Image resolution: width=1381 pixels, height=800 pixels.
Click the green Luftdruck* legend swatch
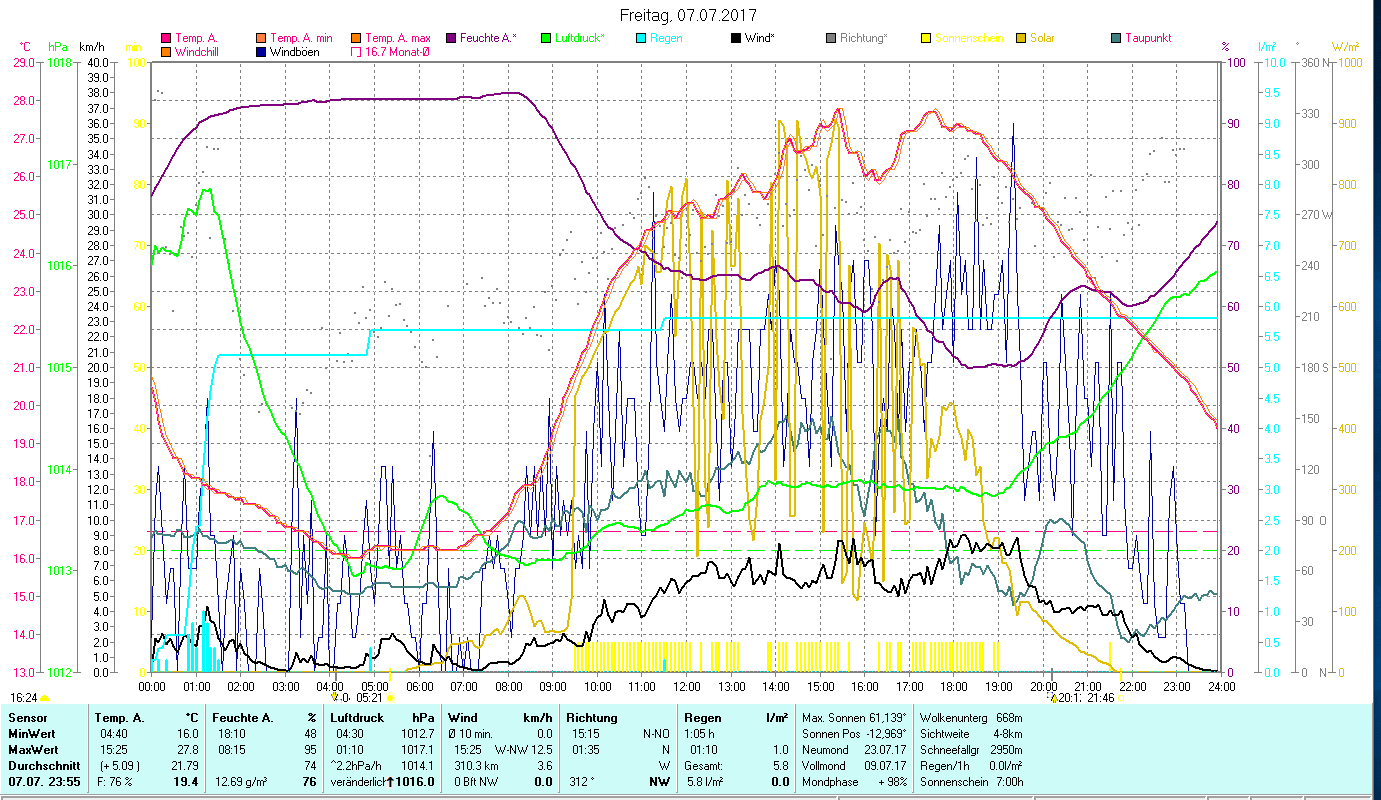click(x=545, y=39)
